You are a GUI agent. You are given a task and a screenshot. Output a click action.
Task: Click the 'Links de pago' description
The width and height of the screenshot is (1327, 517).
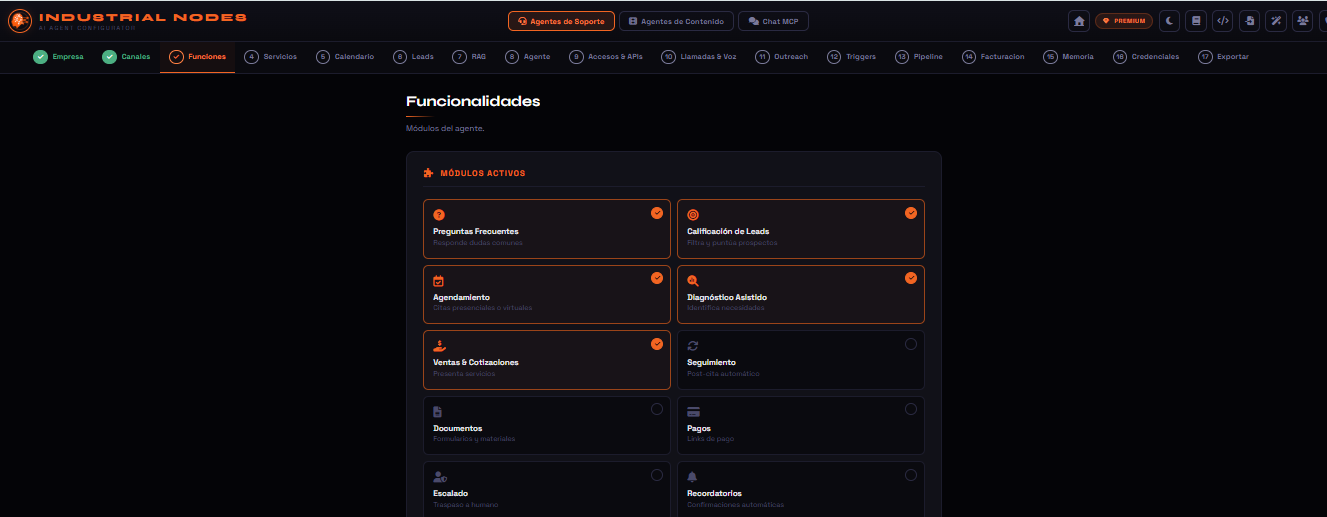point(711,439)
